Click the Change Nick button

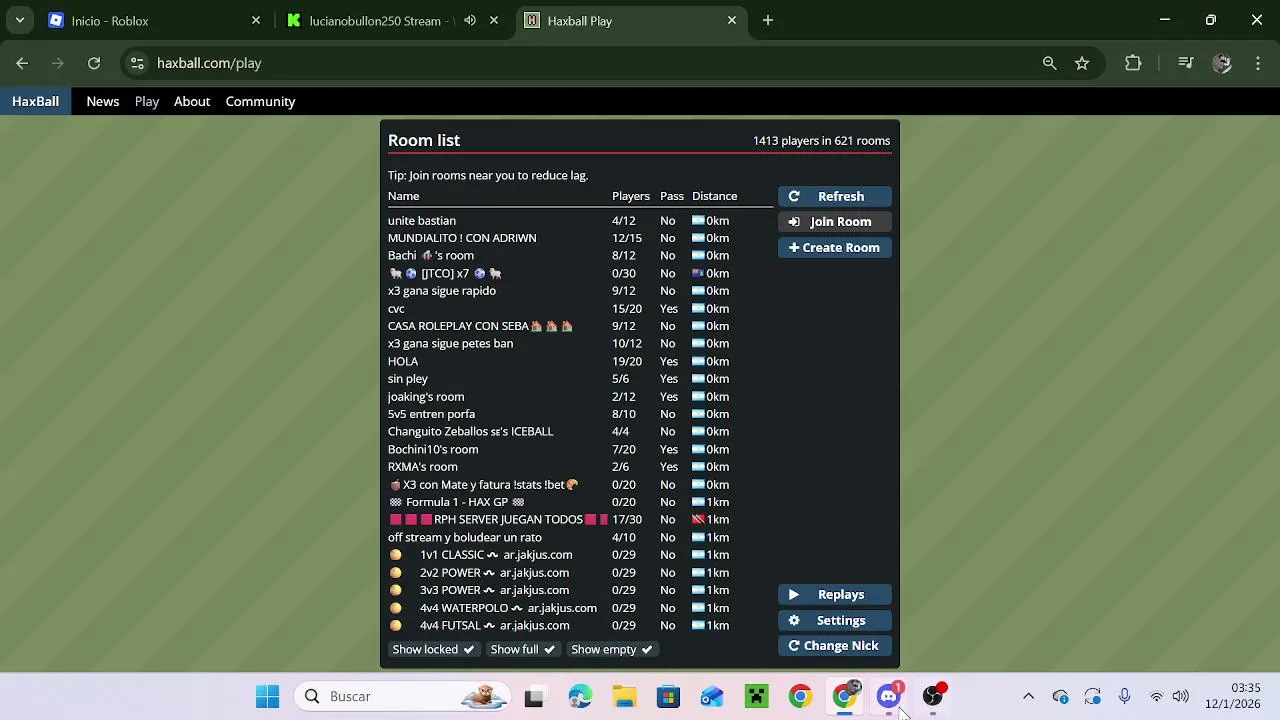(x=834, y=646)
